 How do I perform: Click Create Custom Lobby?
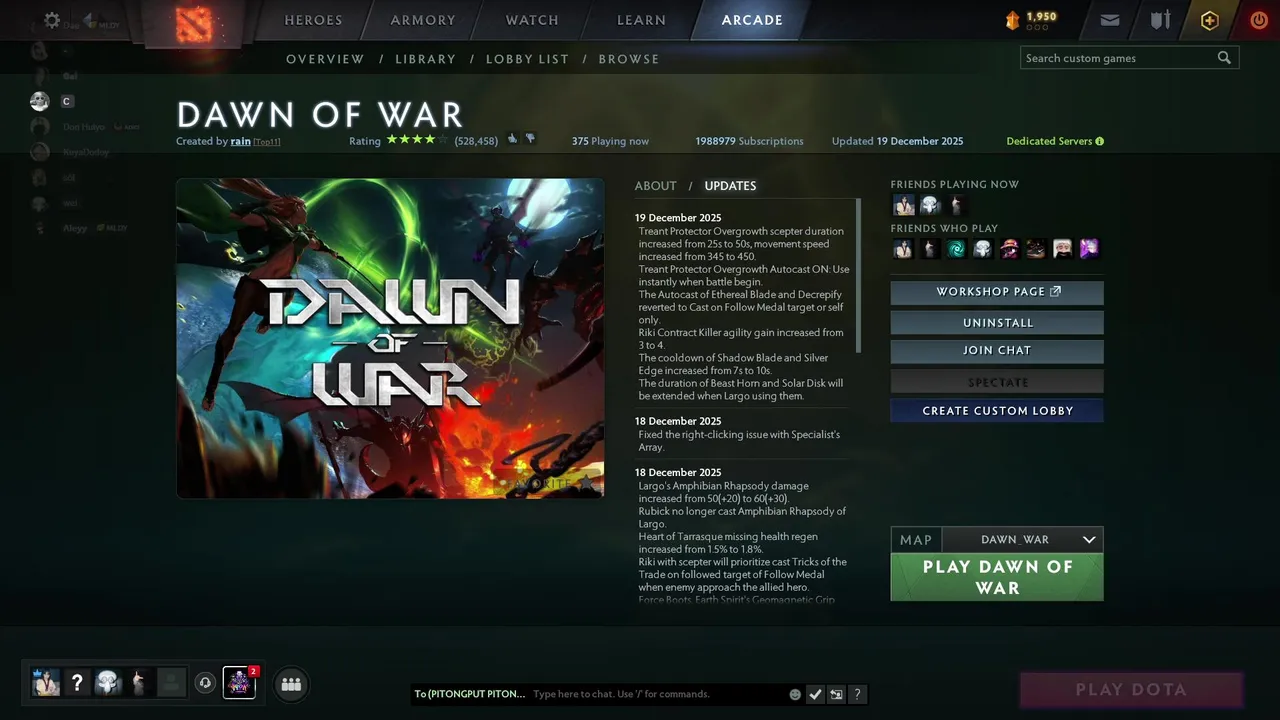[x=997, y=411]
